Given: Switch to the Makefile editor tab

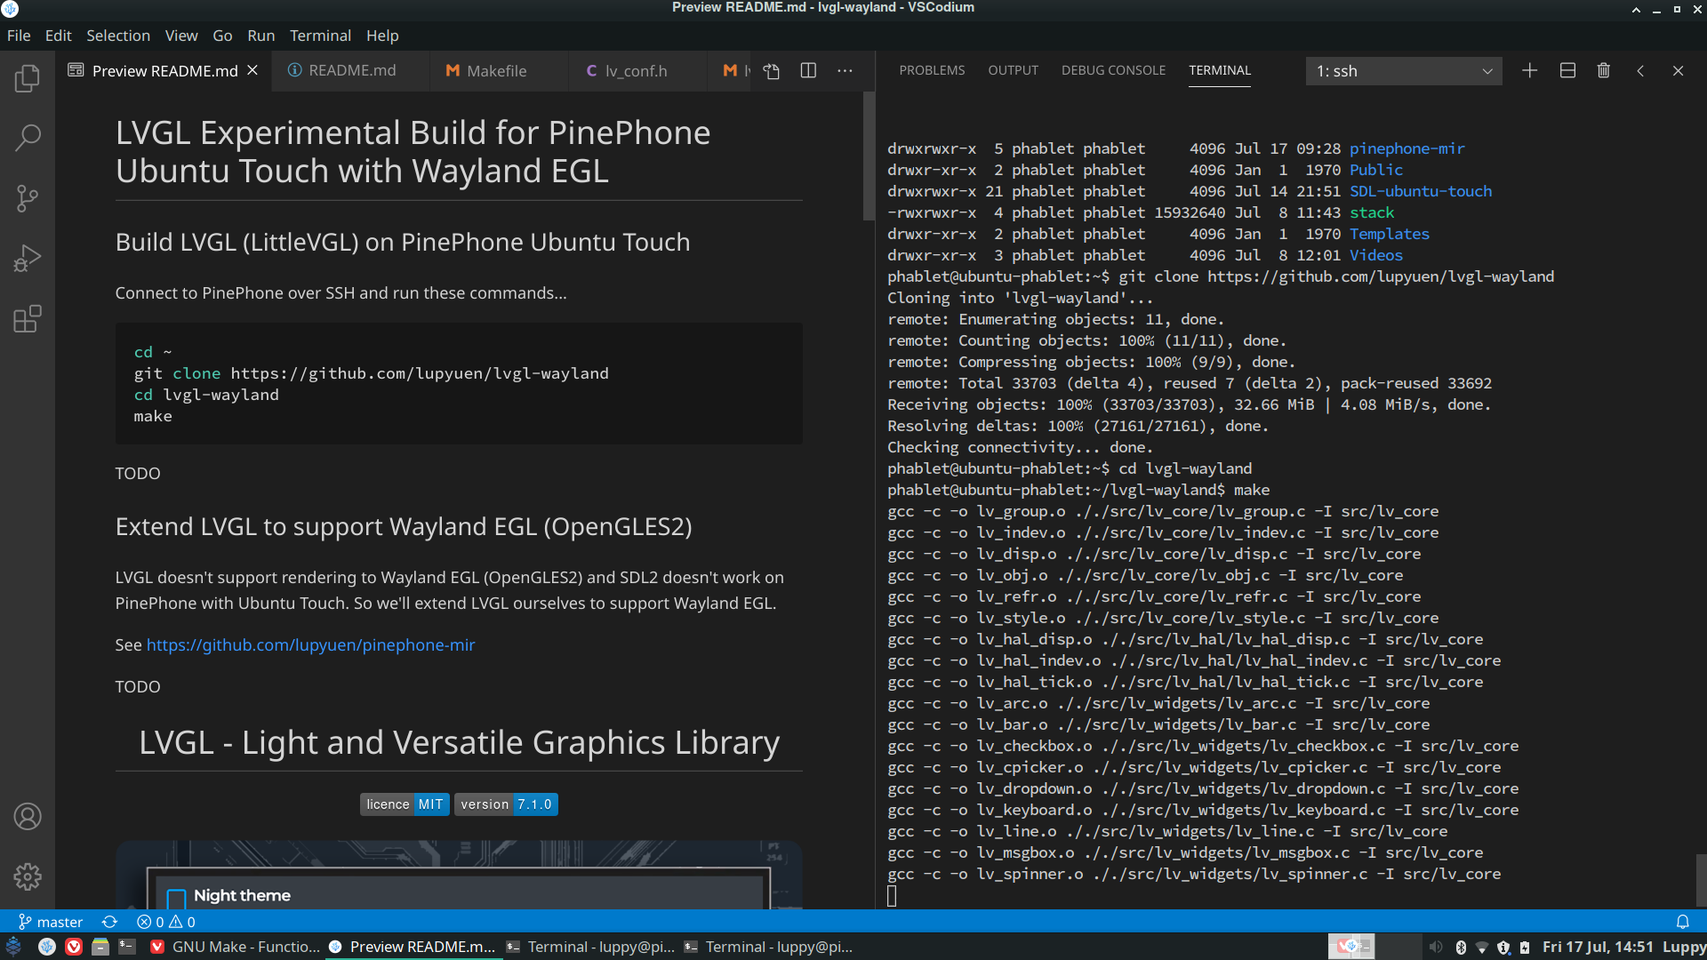Looking at the screenshot, I should click(496, 71).
